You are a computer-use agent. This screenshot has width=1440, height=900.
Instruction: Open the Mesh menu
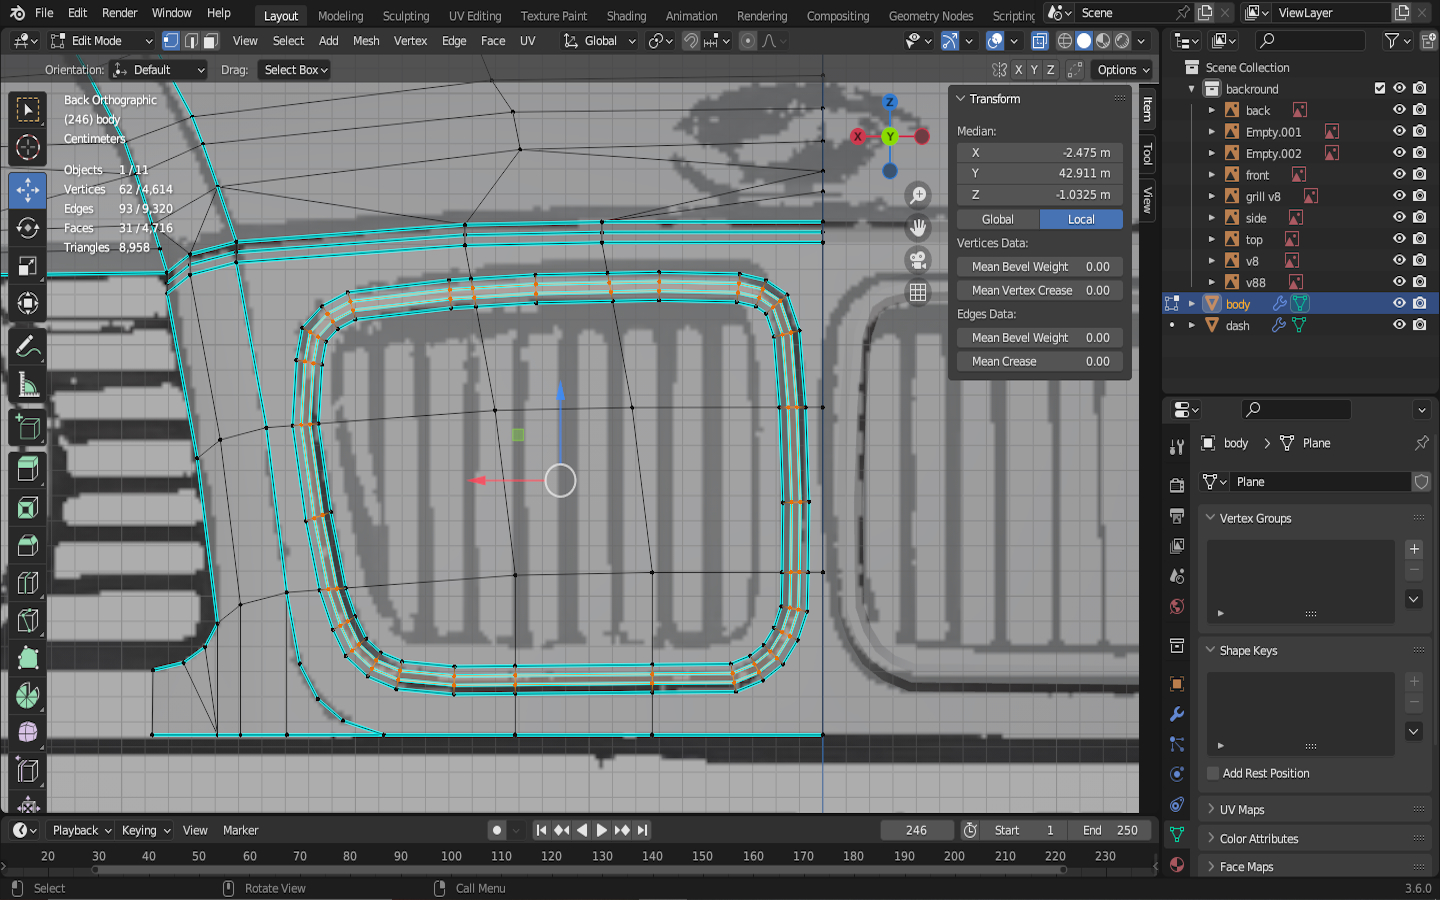366,41
